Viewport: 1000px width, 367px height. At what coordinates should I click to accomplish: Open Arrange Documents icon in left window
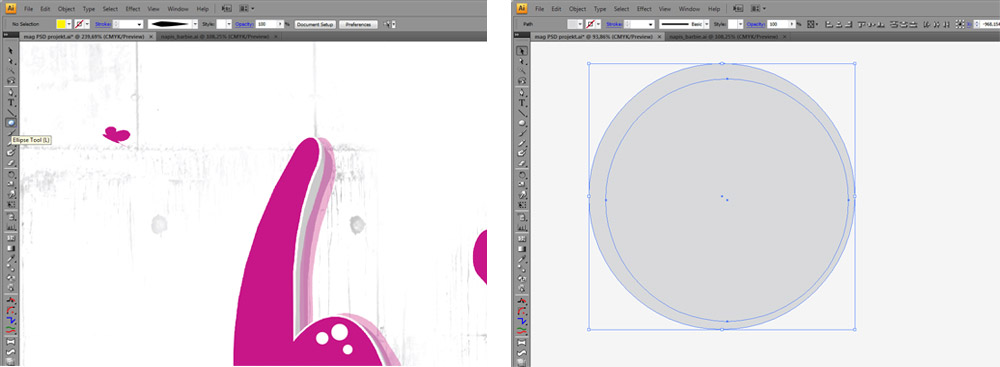(x=247, y=9)
